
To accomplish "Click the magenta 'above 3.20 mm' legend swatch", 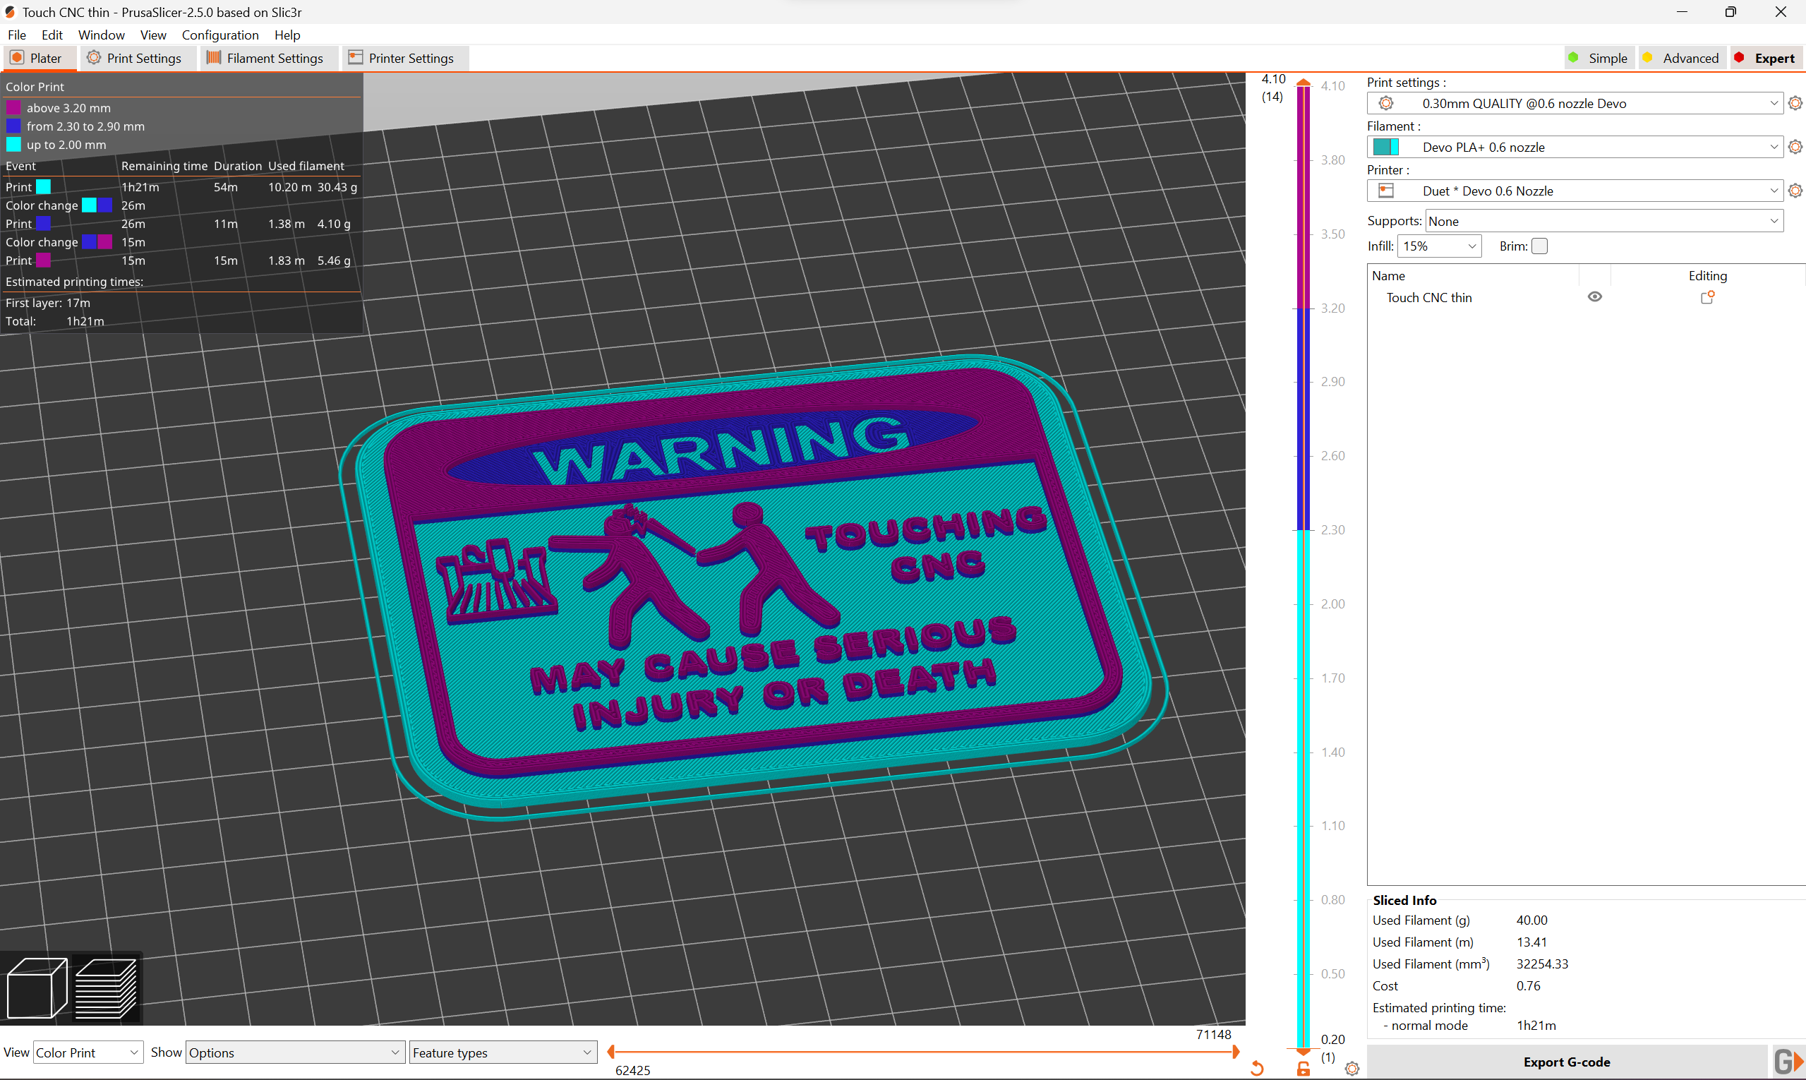I will (13, 108).
